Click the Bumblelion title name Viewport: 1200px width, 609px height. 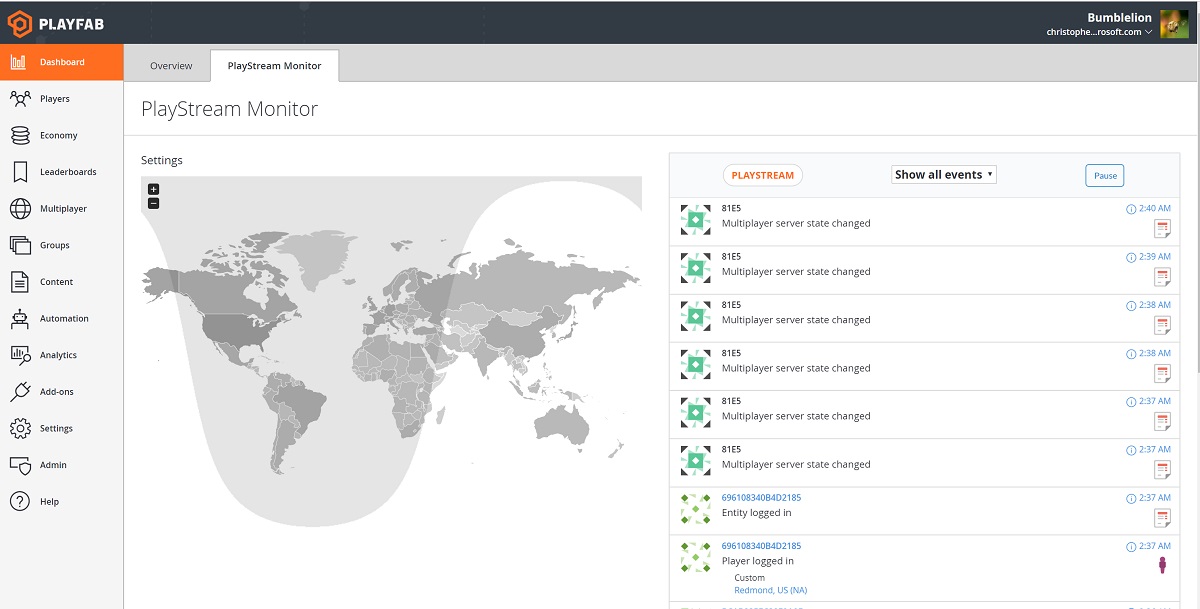pyautogui.click(x=1119, y=17)
